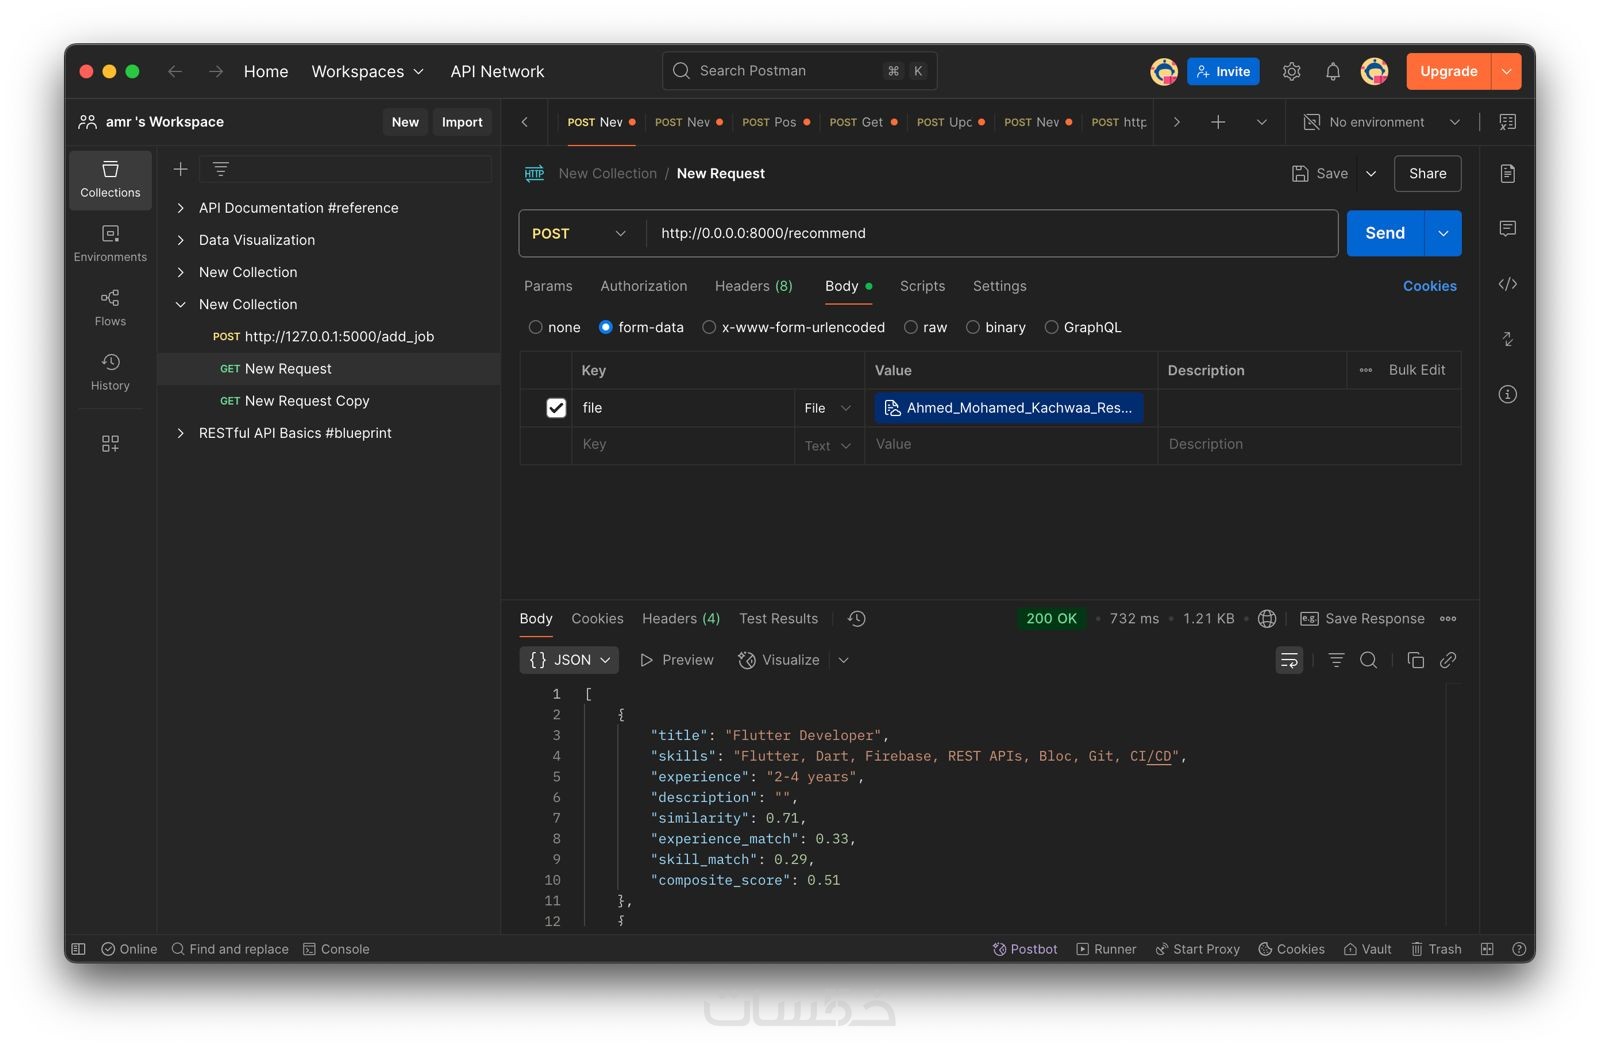The height and width of the screenshot is (1048, 1600).
Task: Open the File type dropdown for file key
Action: (828, 408)
